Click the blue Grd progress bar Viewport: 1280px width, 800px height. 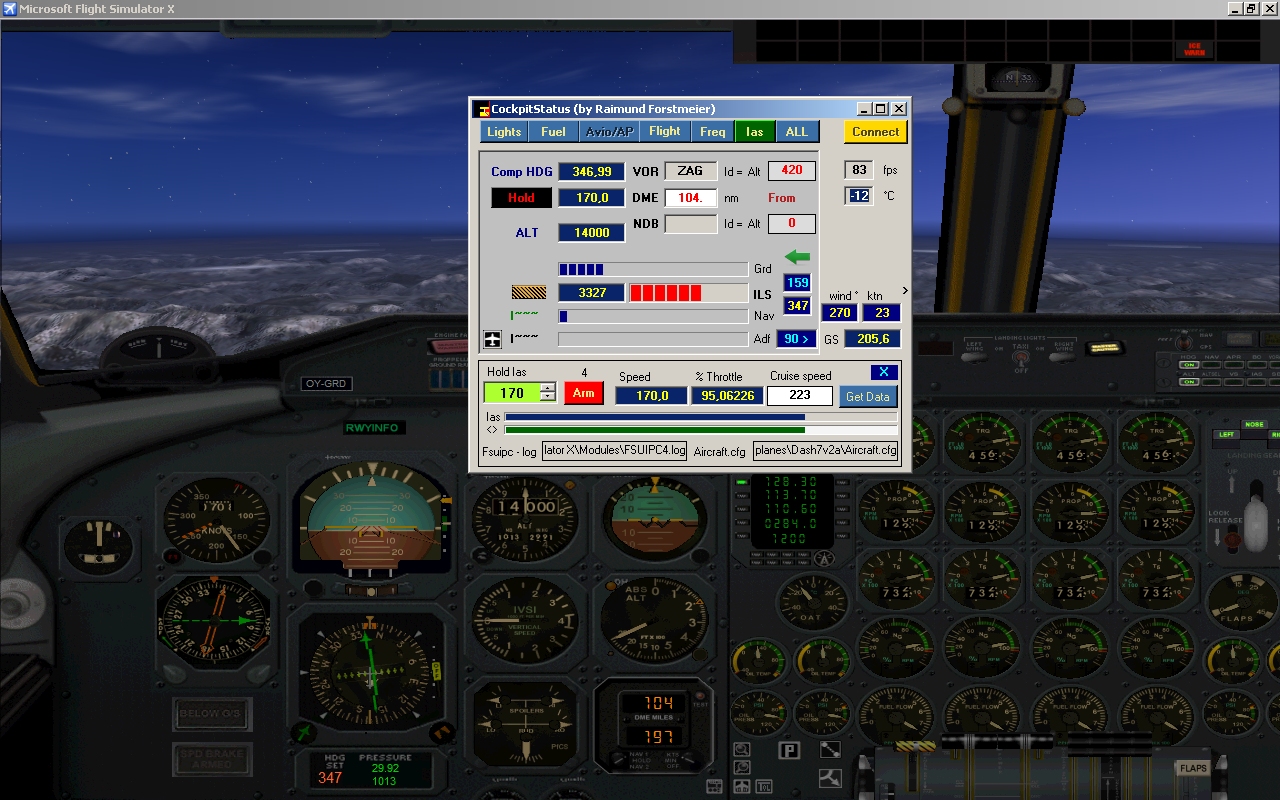click(653, 269)
